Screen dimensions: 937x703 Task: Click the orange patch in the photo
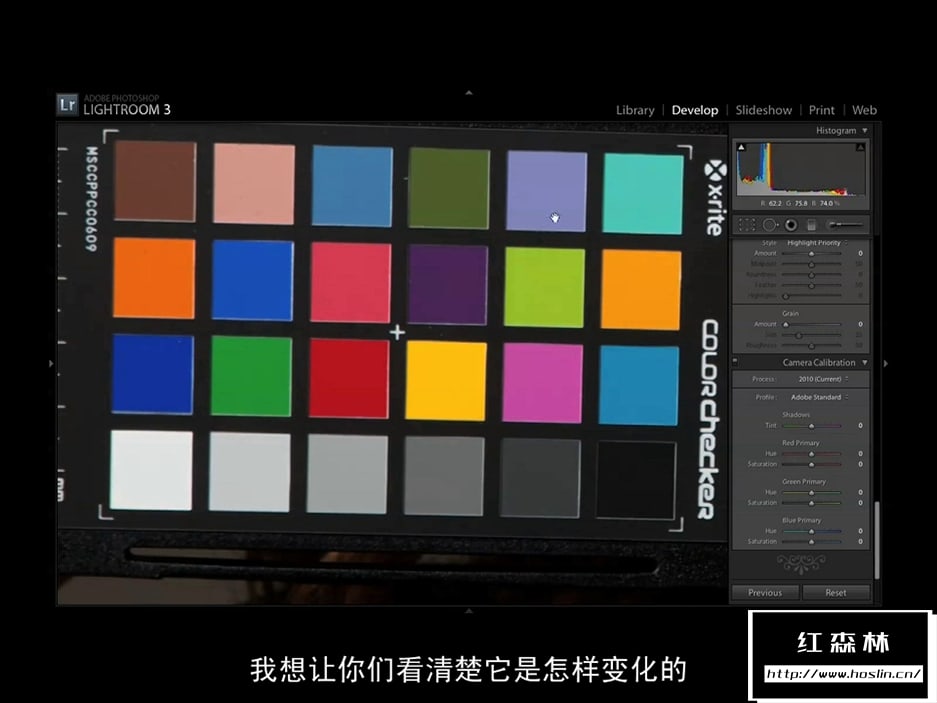[154, 278]
